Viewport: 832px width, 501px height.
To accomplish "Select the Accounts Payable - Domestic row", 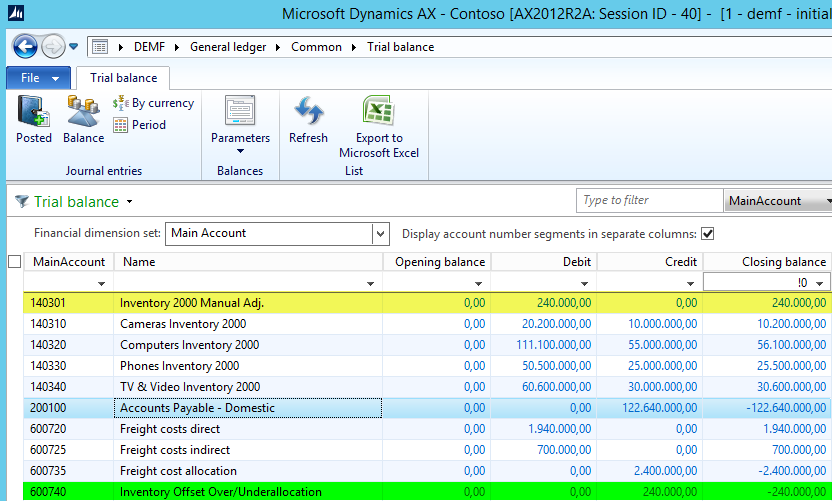I will coord(249,408).
